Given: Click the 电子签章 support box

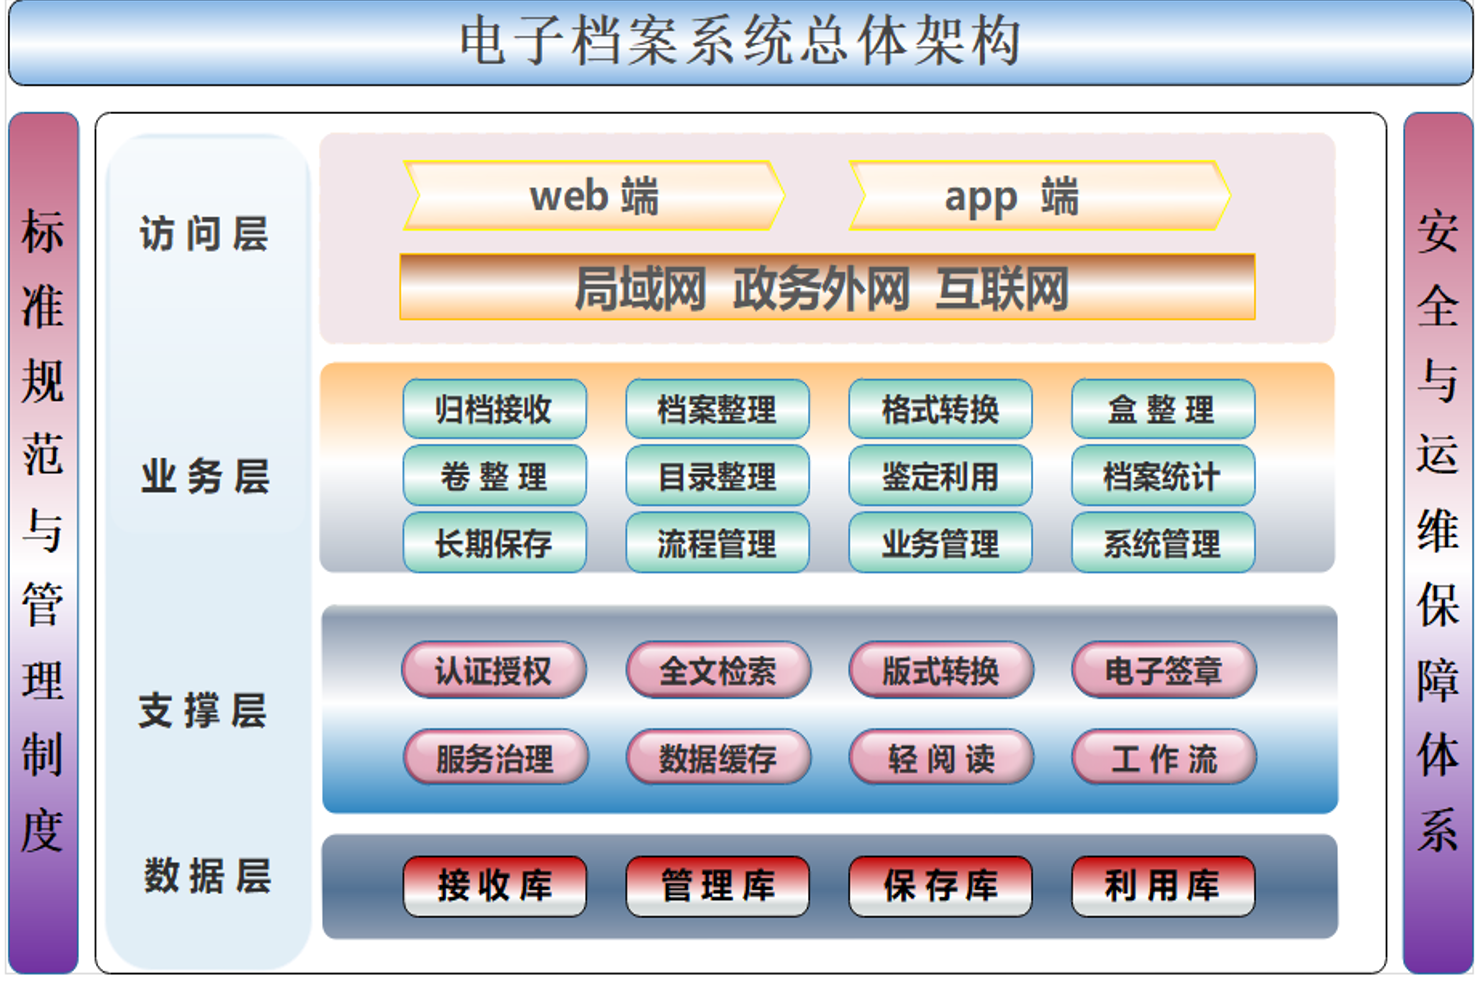Looking at the screenshot, I should point(1164,670).
